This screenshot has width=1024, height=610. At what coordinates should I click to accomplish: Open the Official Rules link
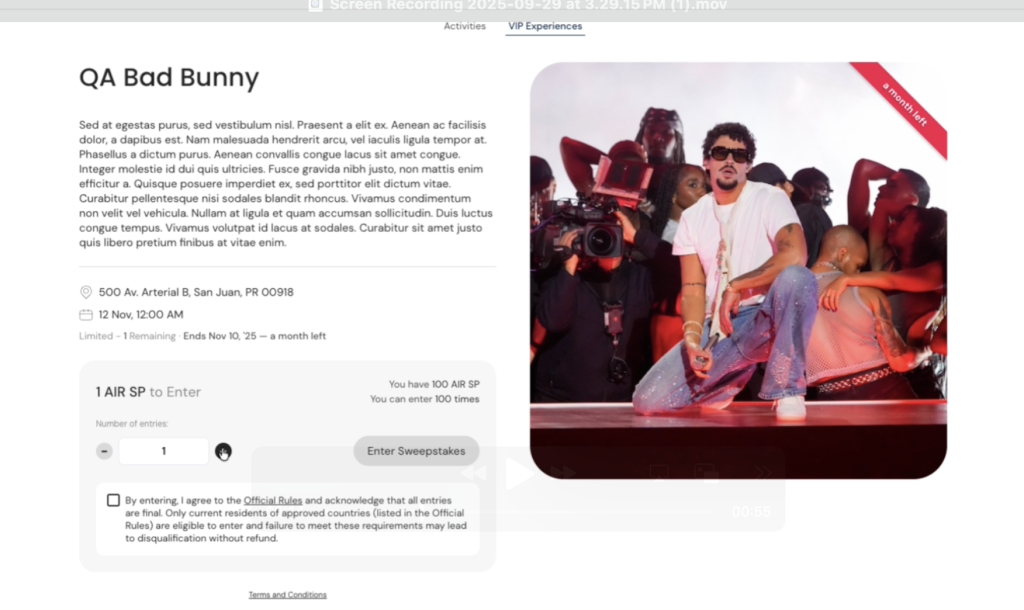(x=273, y=500)
